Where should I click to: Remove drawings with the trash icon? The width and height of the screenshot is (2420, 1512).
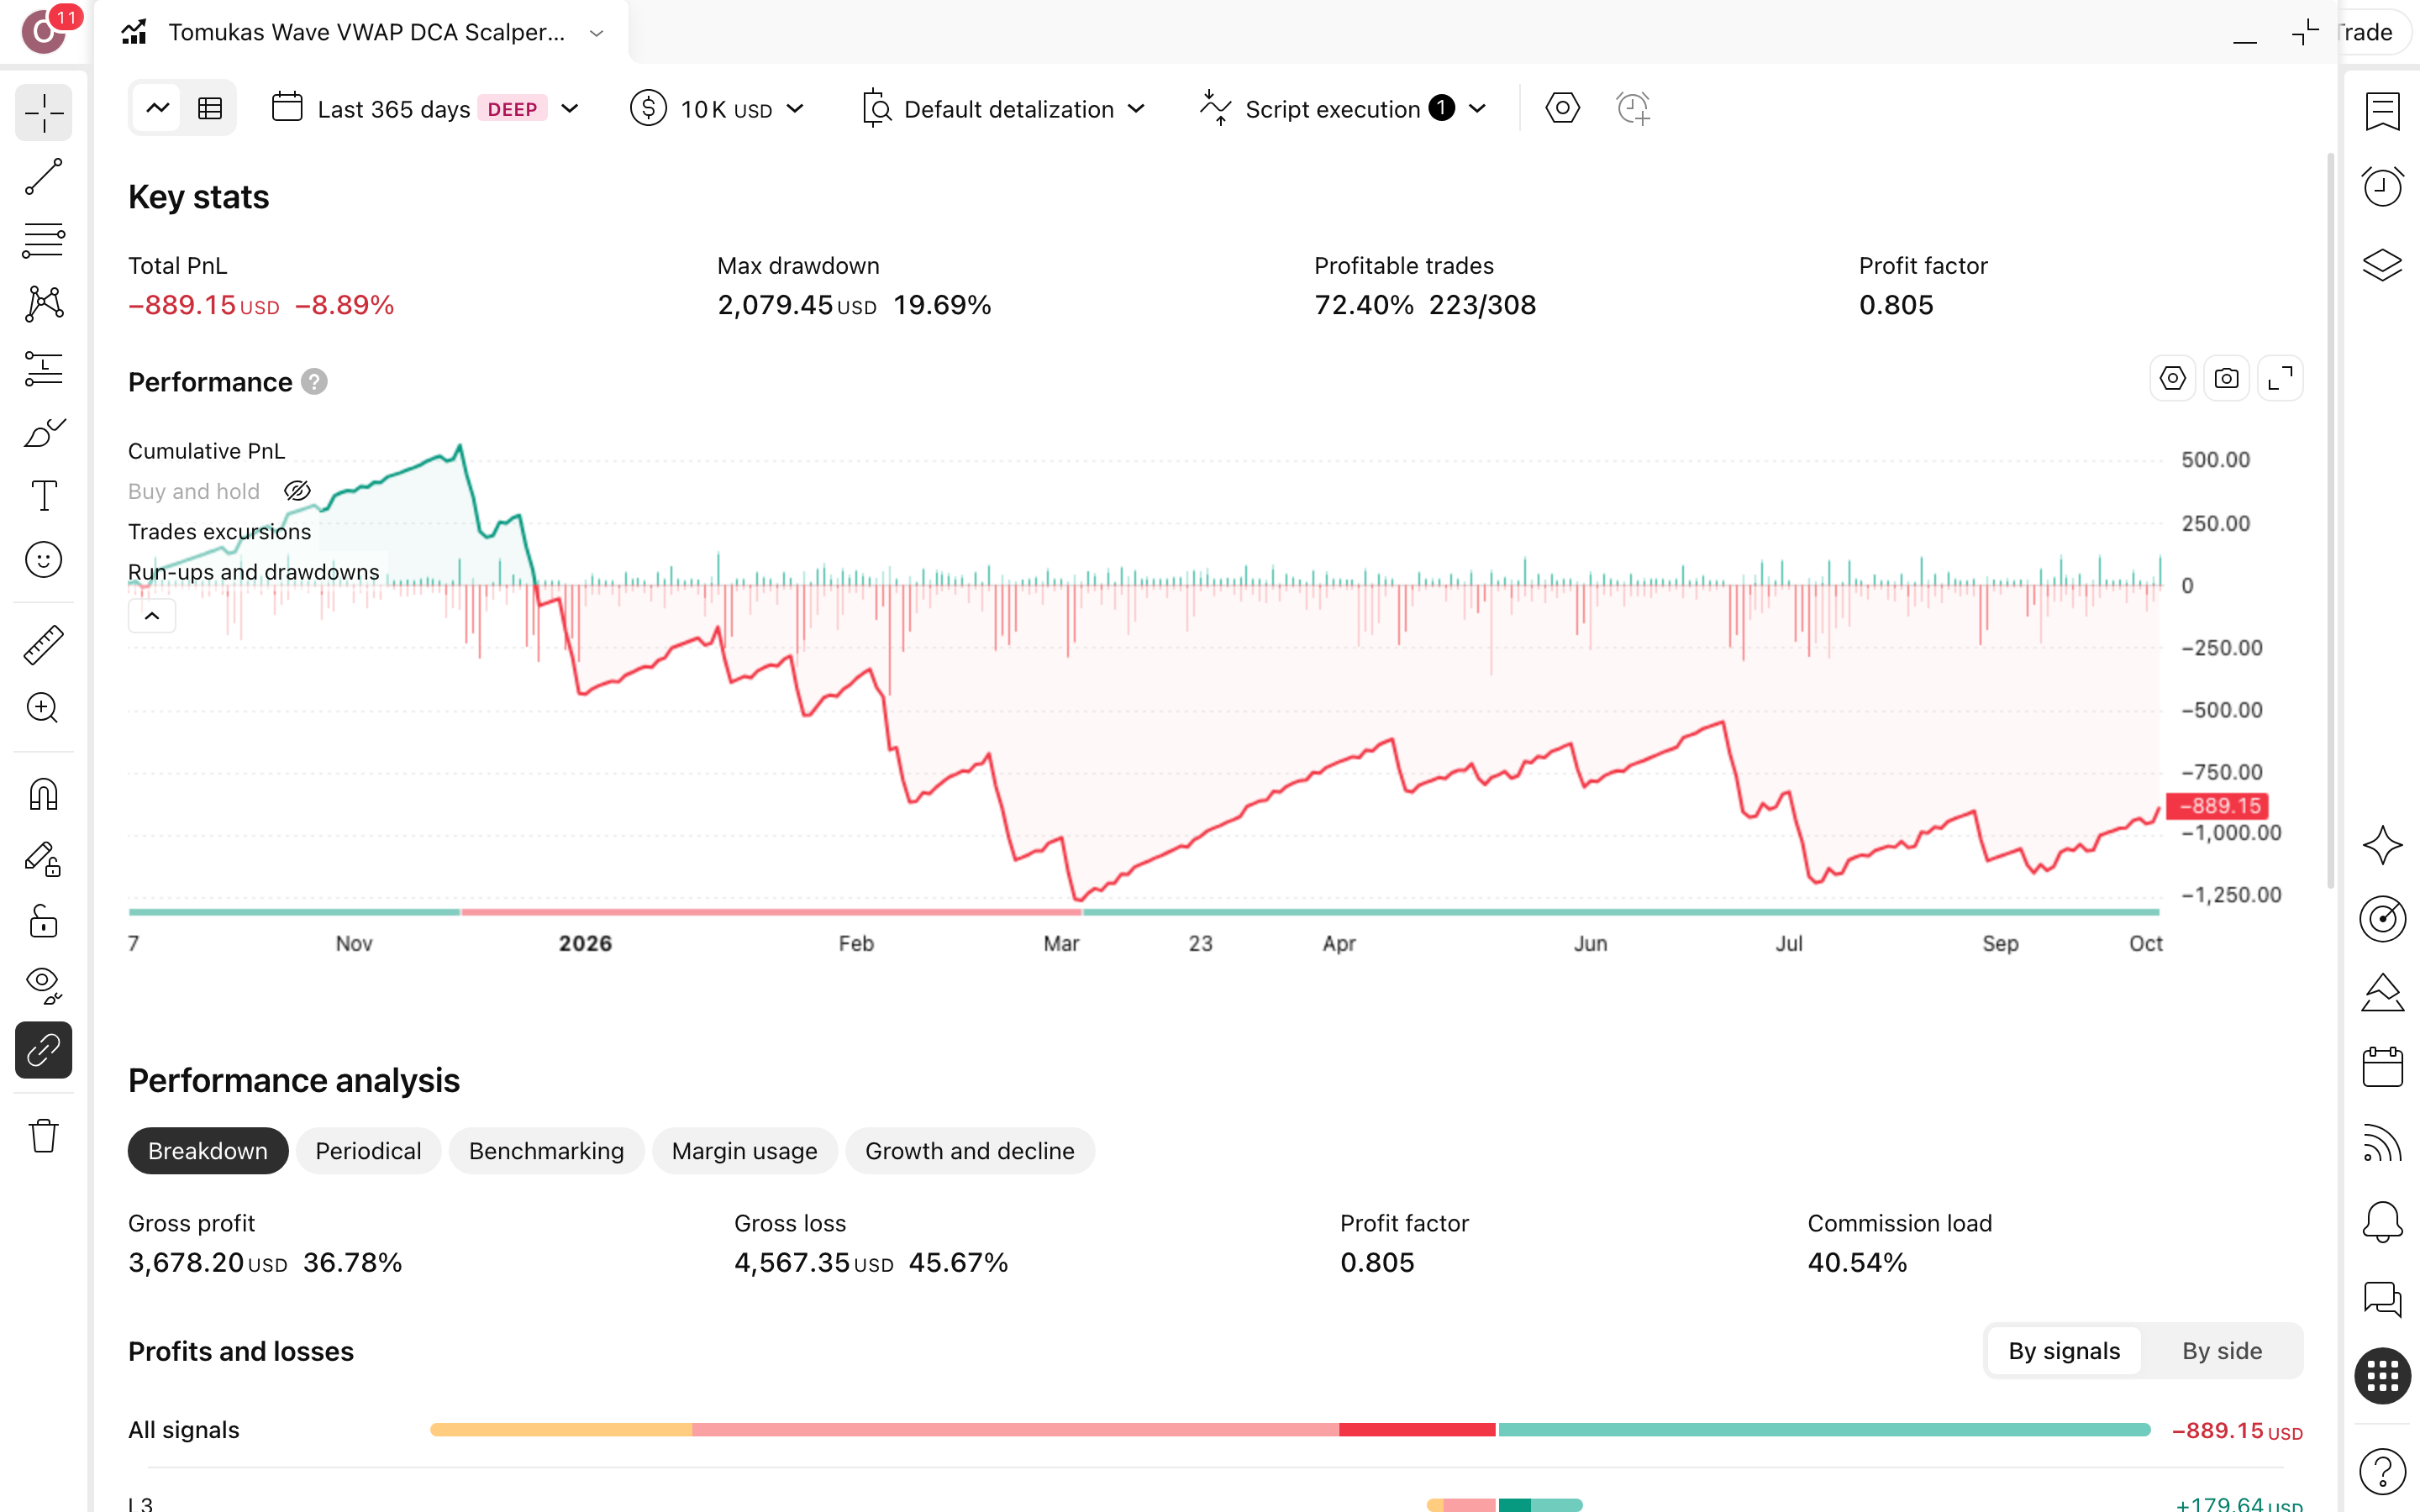point(44,1136)
